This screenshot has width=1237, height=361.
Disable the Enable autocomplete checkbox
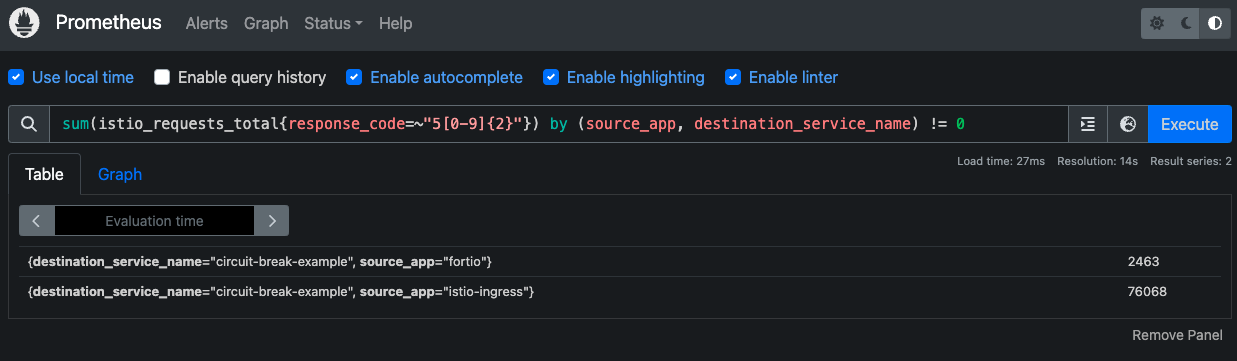(354, 77)
